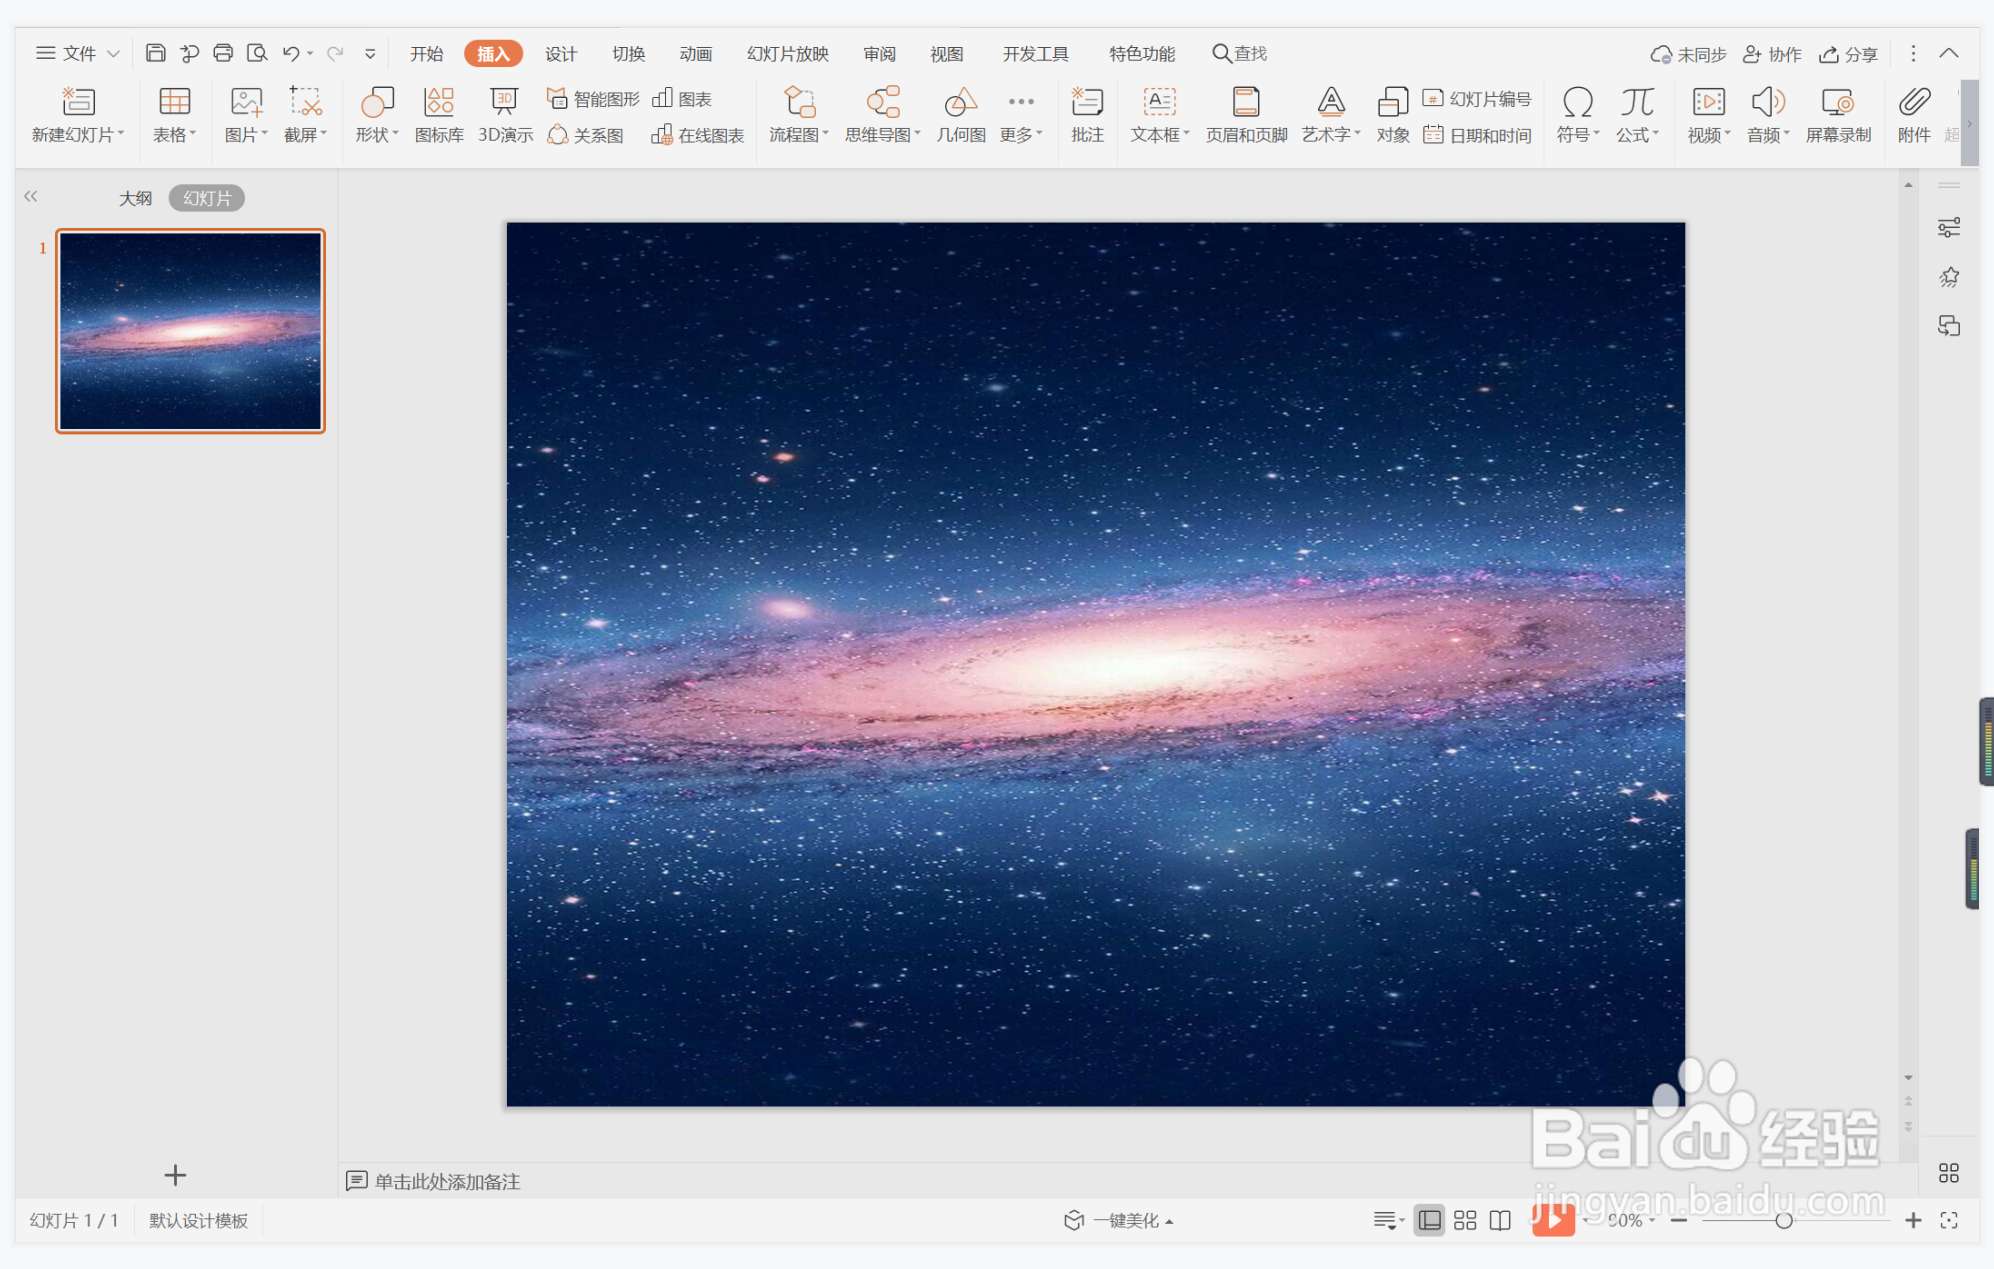Open Header and Footer (页眉和页脚)

tap(1246, 116)
